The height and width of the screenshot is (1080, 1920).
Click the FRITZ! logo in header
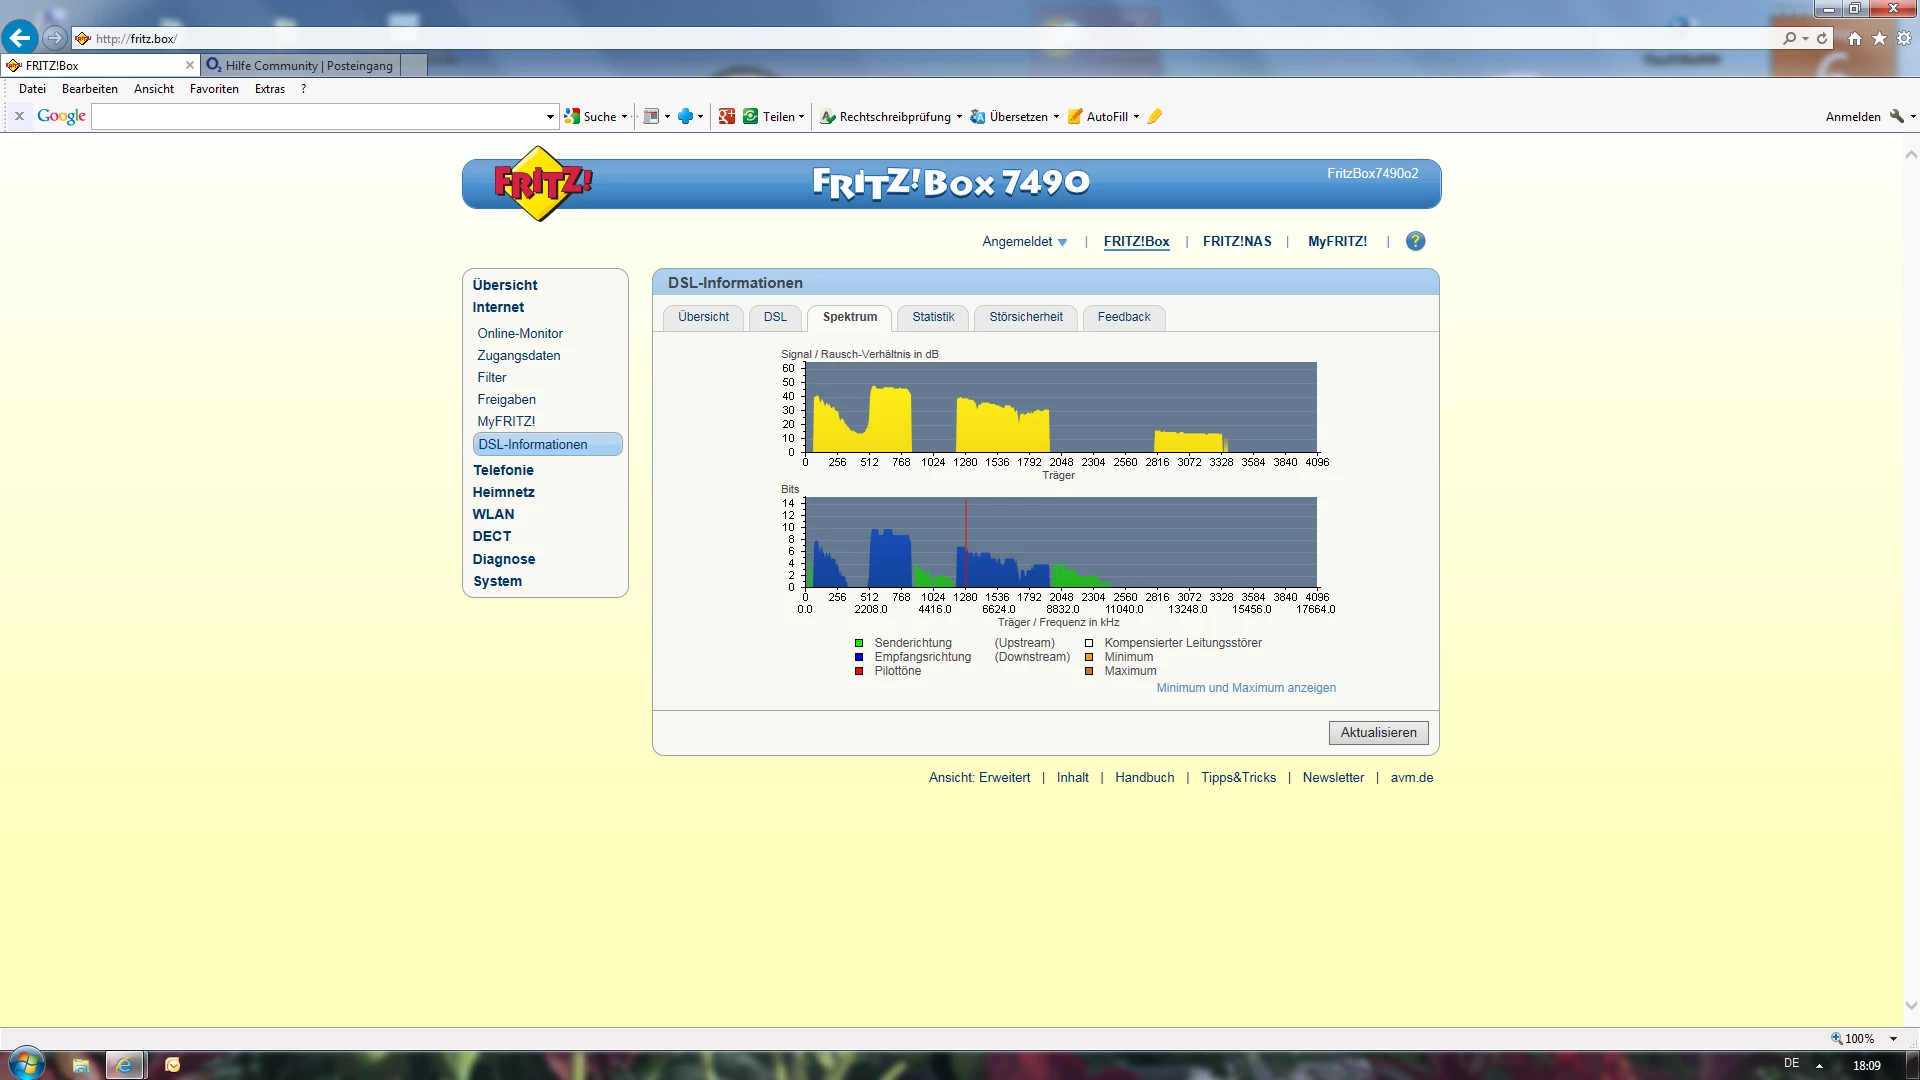(542, 183)
